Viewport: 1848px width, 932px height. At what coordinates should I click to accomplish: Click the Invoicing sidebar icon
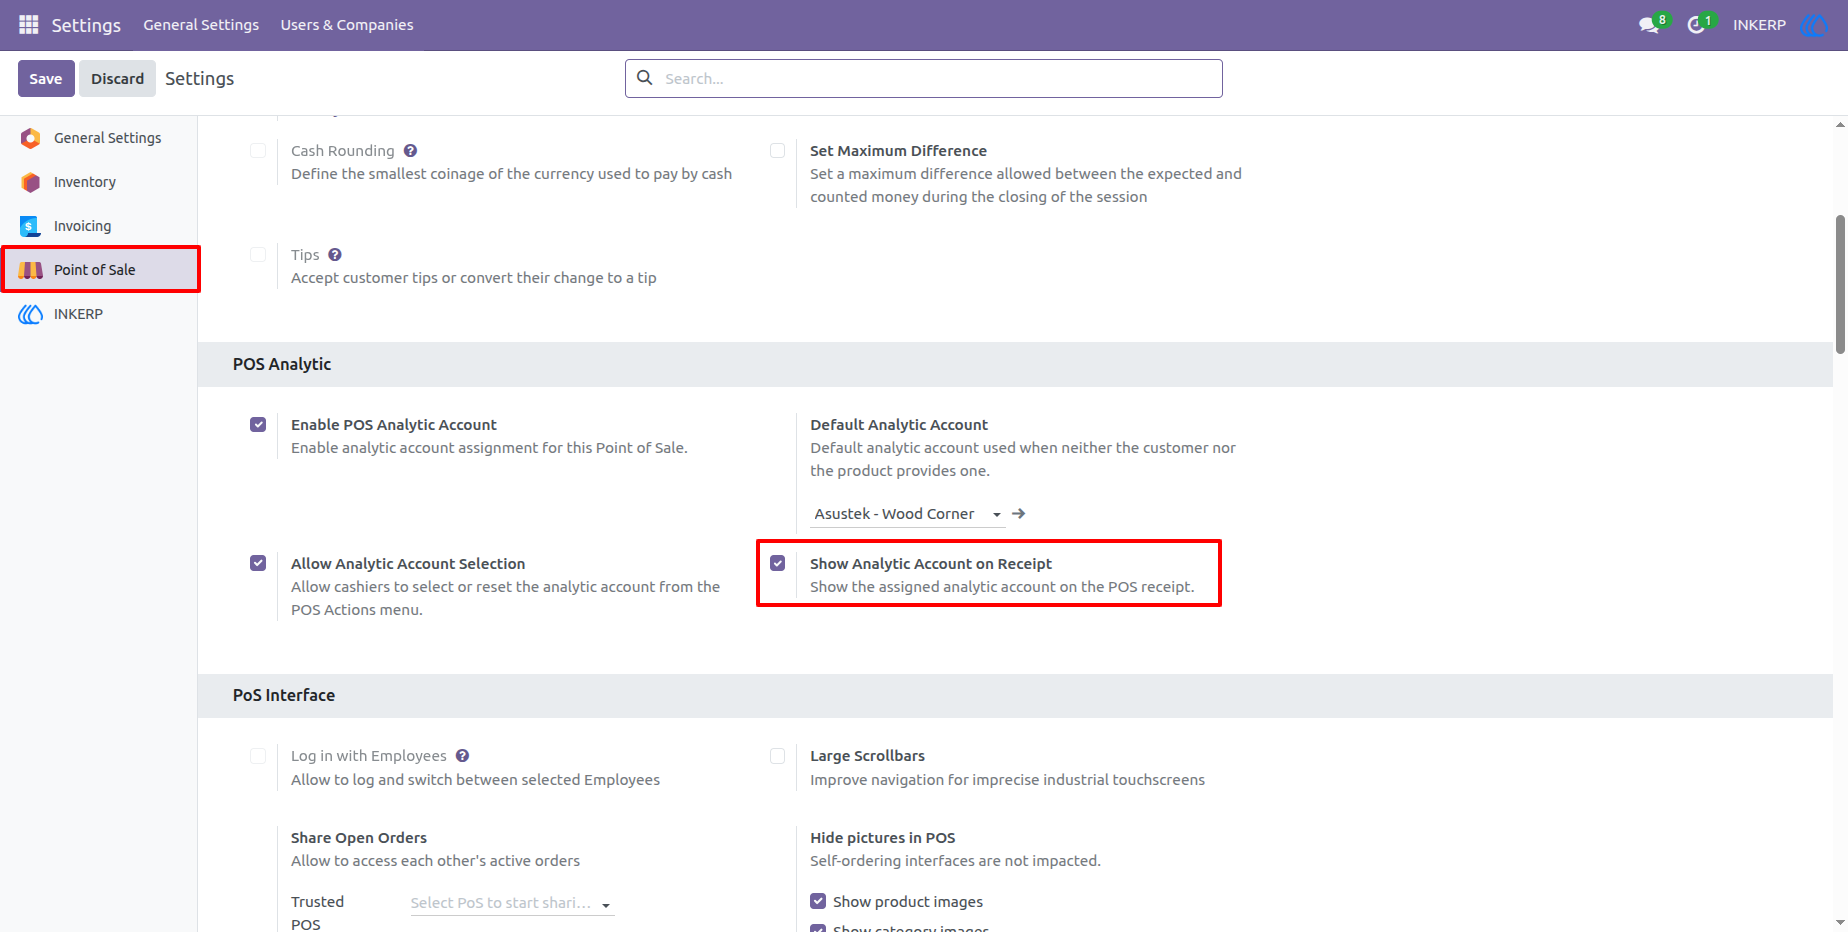31,226
